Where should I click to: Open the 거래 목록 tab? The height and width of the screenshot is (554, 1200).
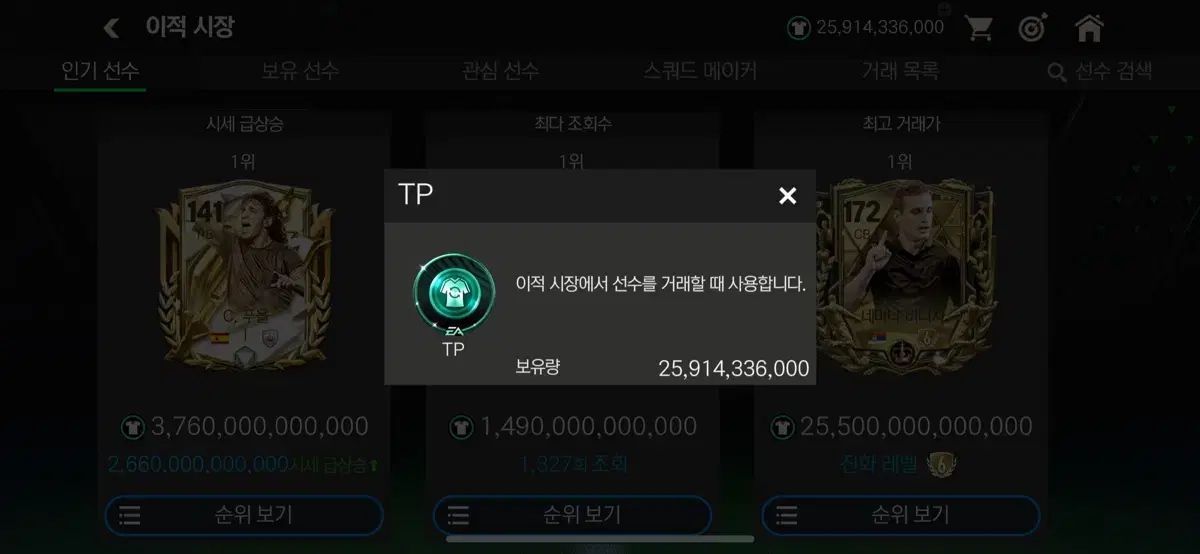tap(900, 71)
